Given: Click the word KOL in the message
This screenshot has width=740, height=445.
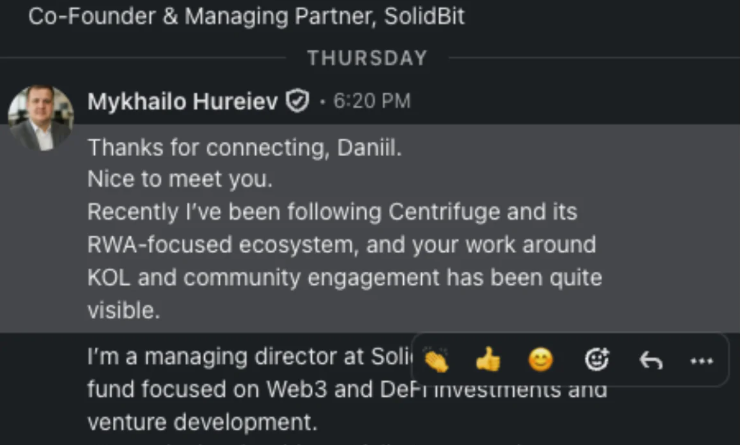Looking at the screenshot, I should [x=109, y=277].
